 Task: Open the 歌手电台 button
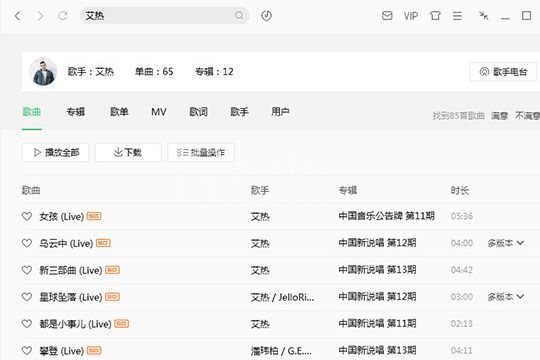click(x=503, y=72)
